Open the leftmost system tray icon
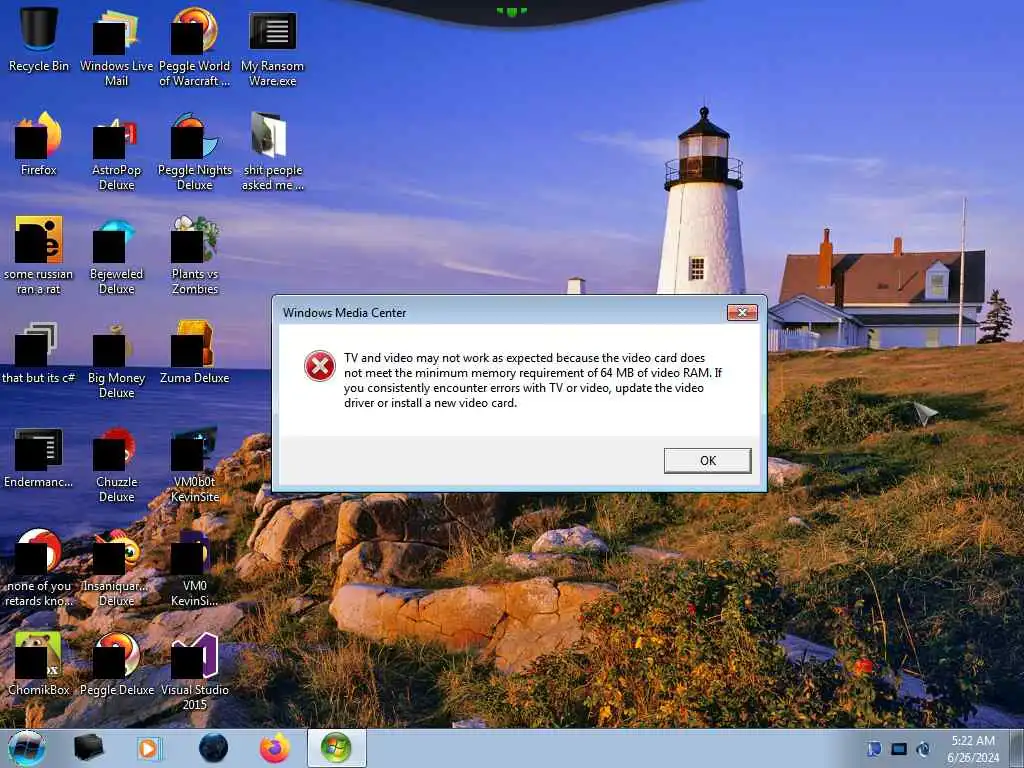This screenshot has width=1024, height=768. click(x=874, y=749)
